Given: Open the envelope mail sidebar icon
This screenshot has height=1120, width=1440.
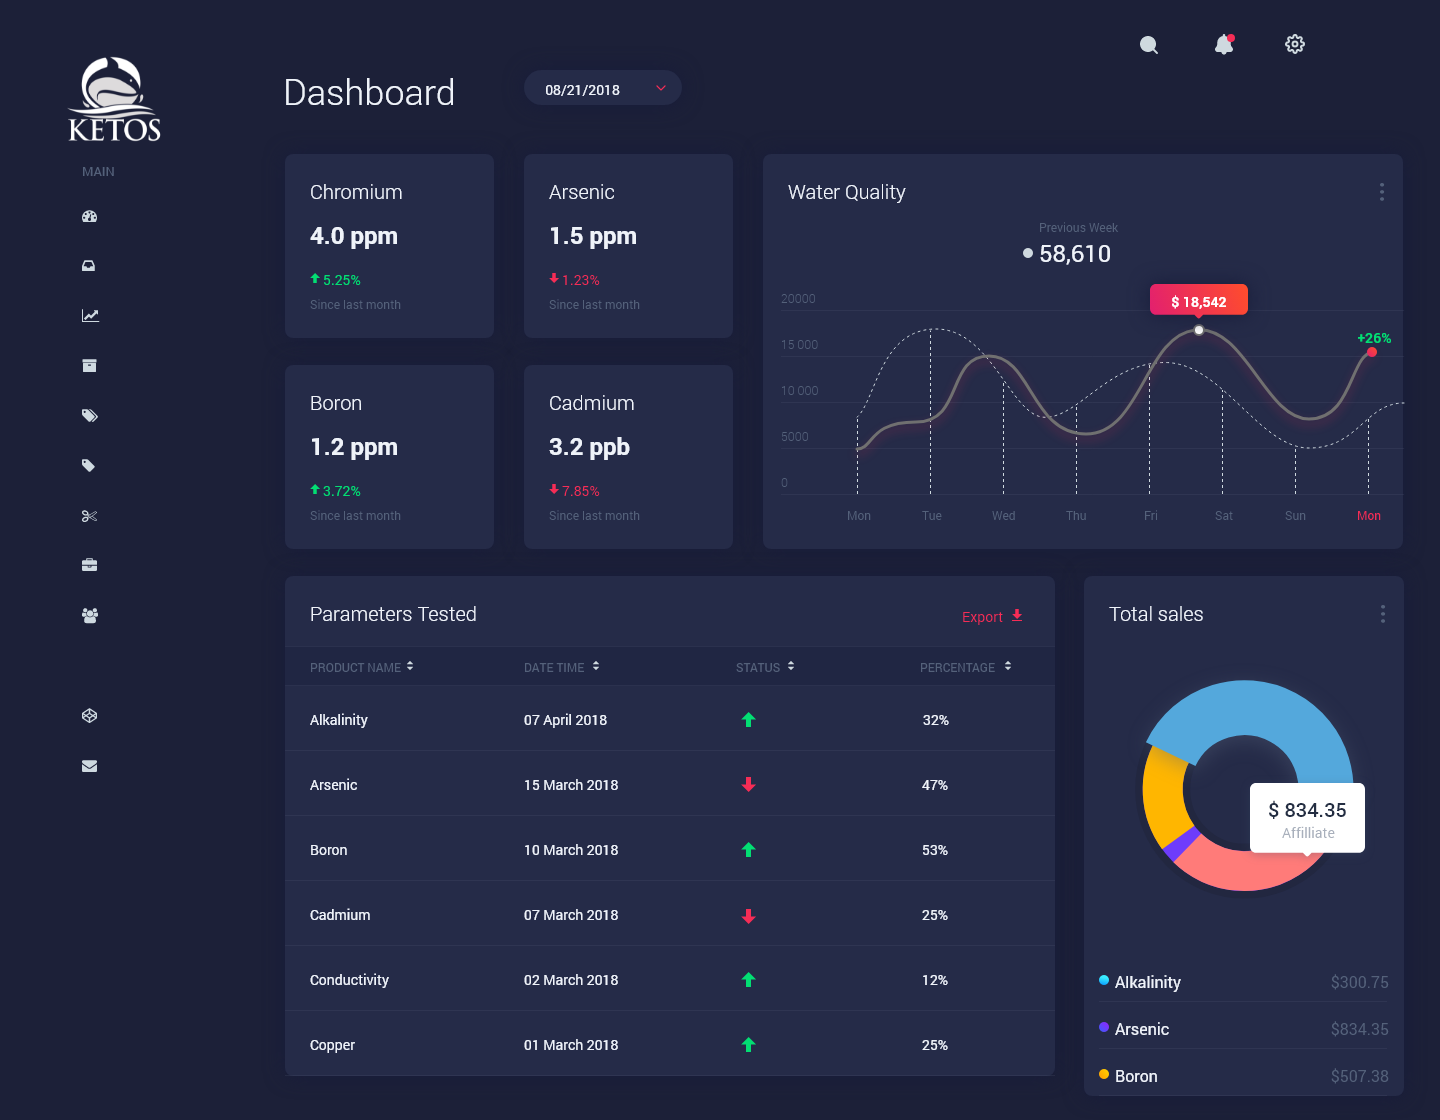Looking at the screenshot, I should [90, 766].
